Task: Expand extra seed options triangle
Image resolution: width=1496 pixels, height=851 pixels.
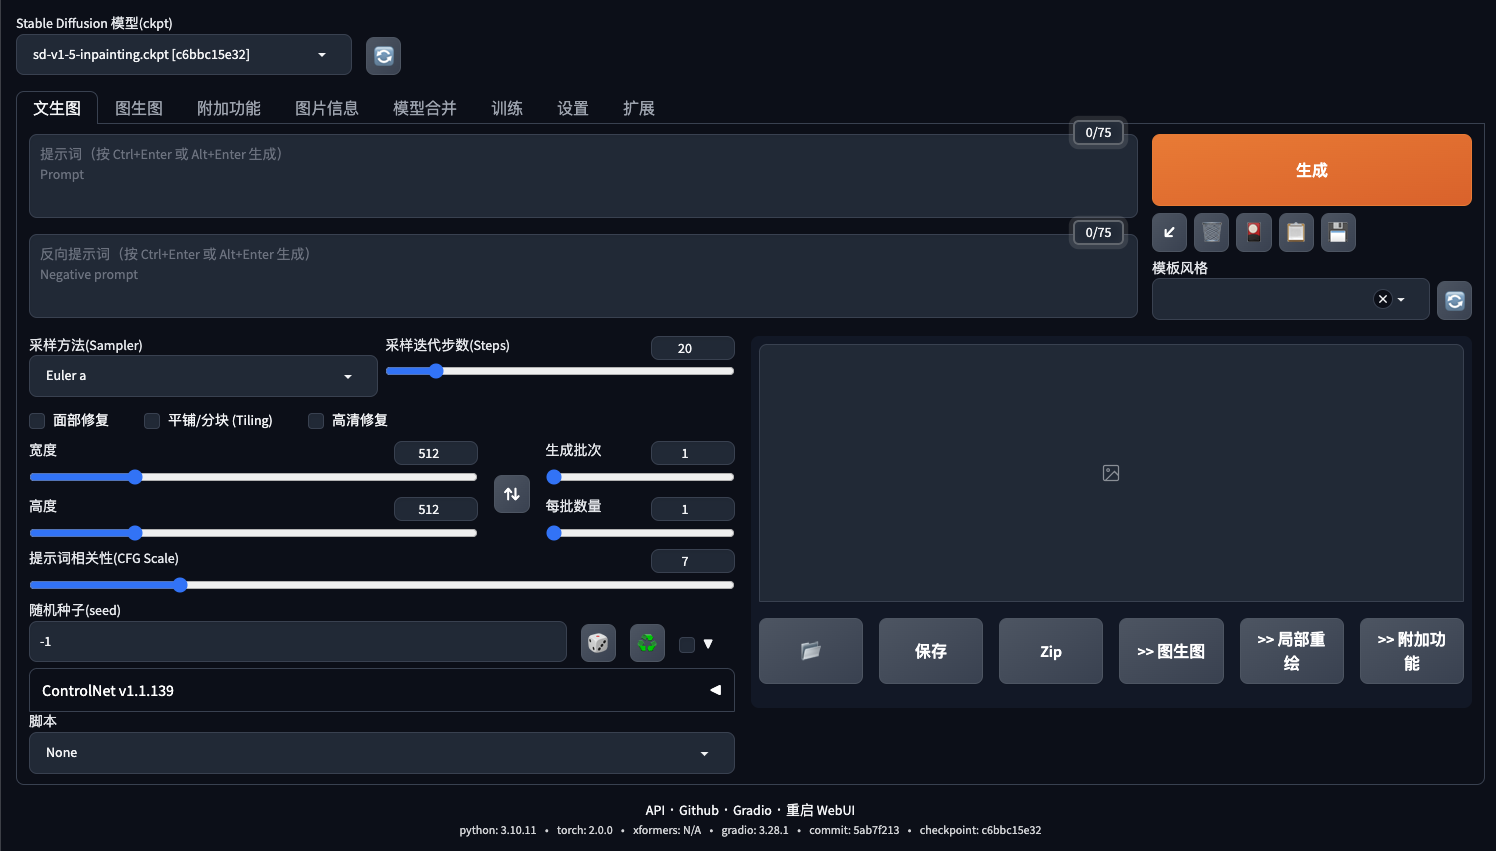Action: tap(708, 645)
